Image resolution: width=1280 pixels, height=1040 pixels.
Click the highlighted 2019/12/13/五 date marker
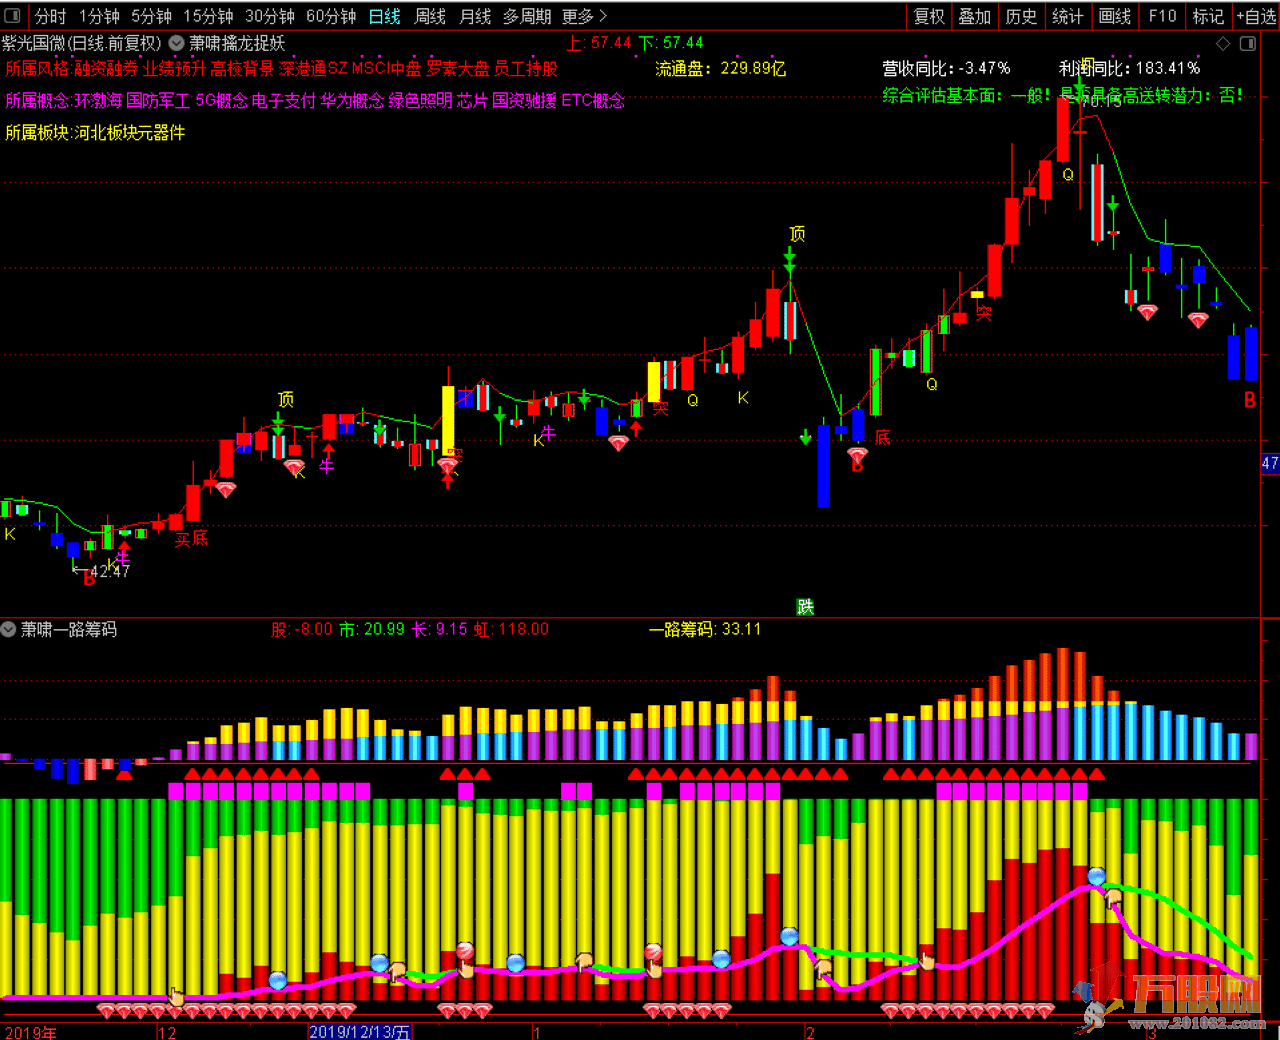coord(359,1032)
